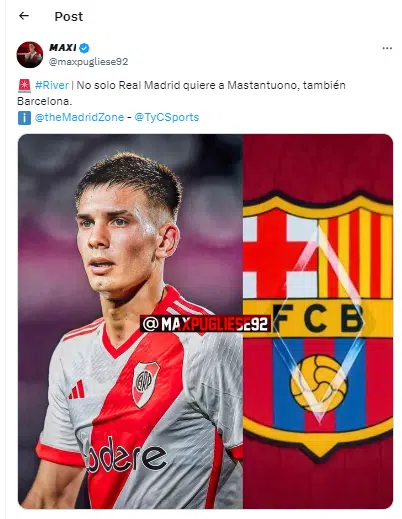Click the blue information emoji icon
Image resolution: width=402 pixels, height=519 pixels.
tap(24, 118)
